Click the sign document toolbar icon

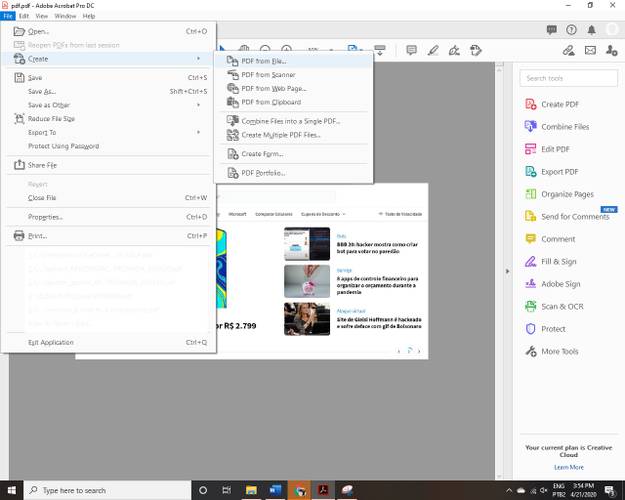pyautogui.click(x=454, y=50)
